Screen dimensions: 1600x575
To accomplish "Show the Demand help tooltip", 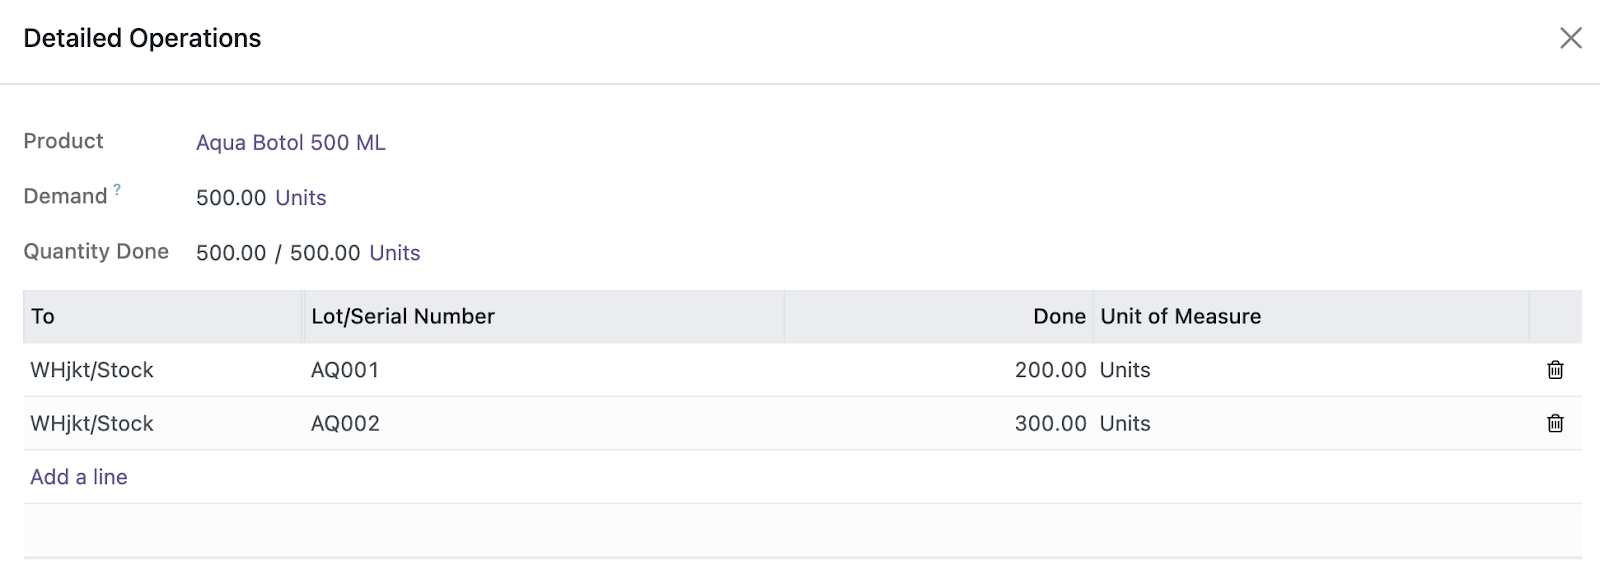I will (117, 189).
